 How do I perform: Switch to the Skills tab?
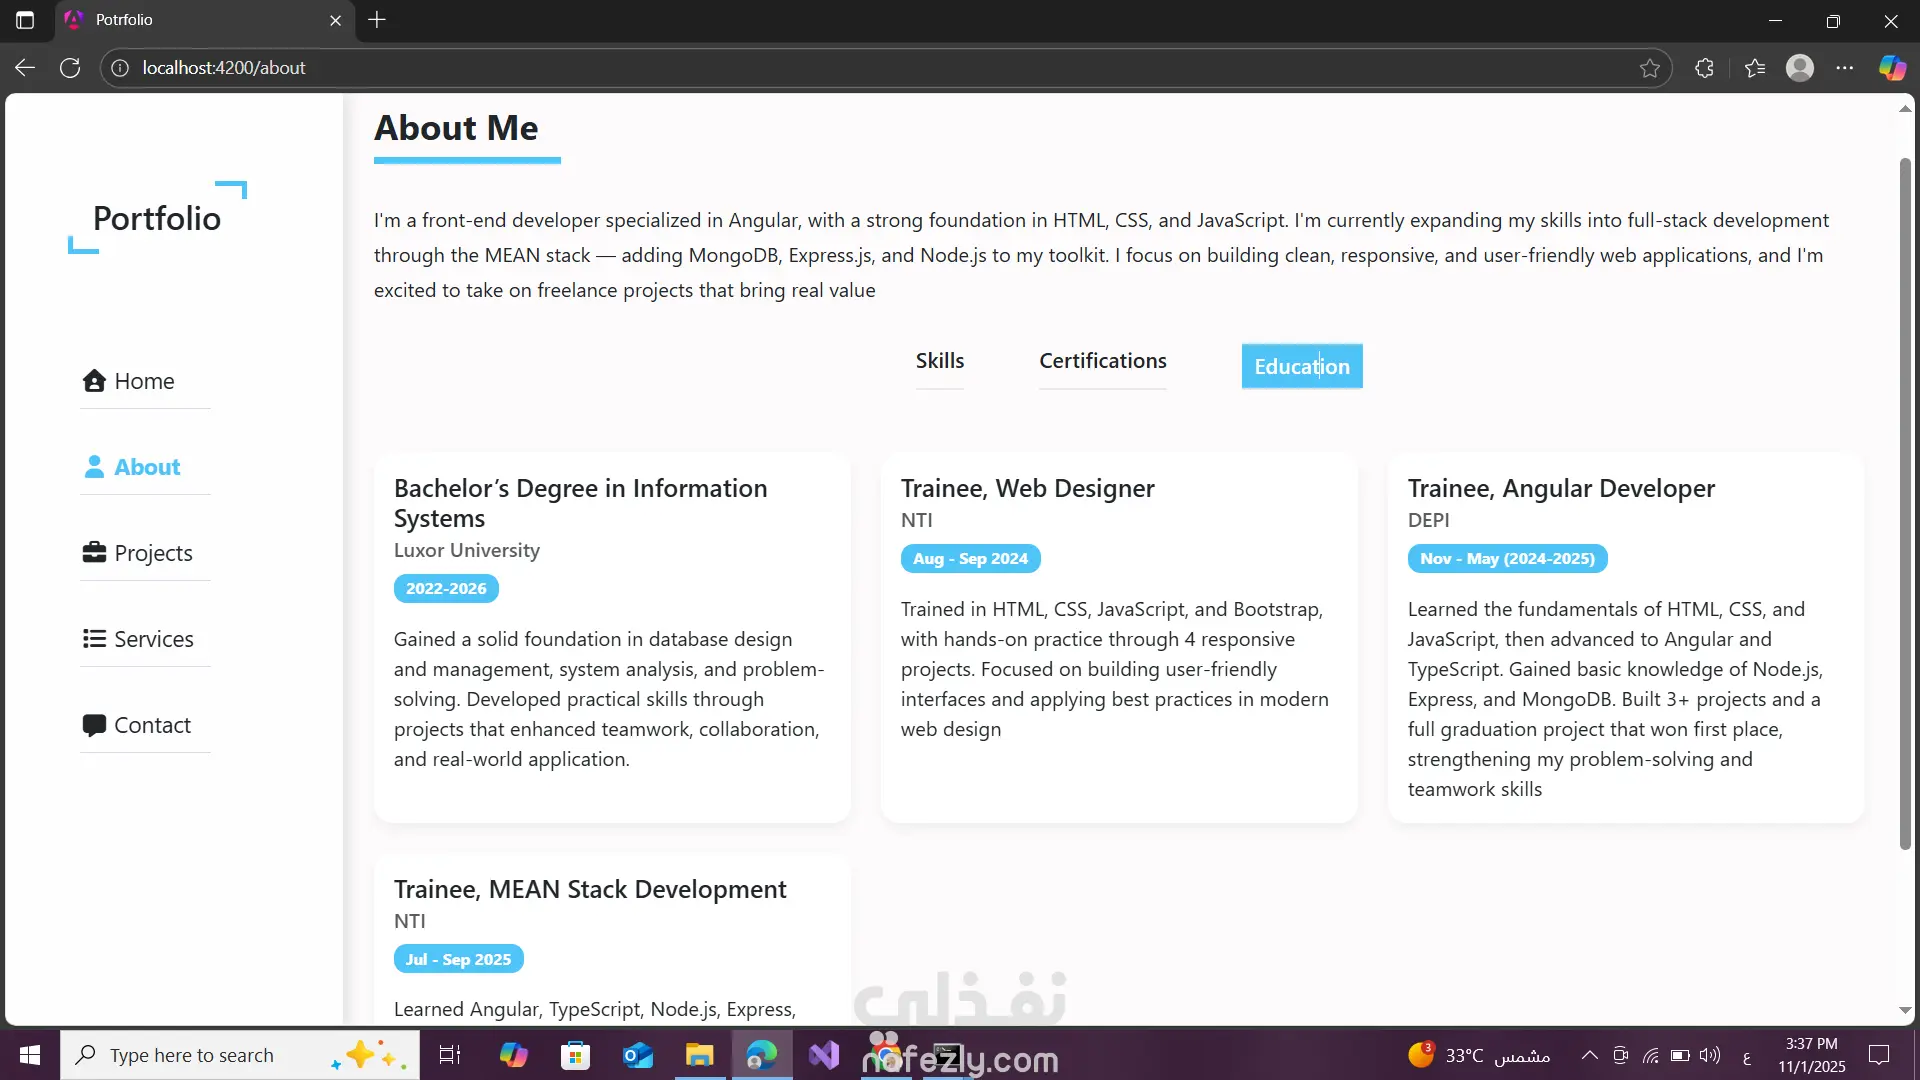tap(940, 361)
